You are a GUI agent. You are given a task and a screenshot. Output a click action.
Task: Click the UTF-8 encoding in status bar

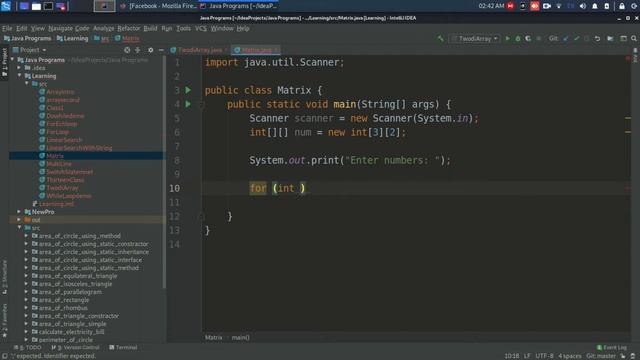[544, 356]
